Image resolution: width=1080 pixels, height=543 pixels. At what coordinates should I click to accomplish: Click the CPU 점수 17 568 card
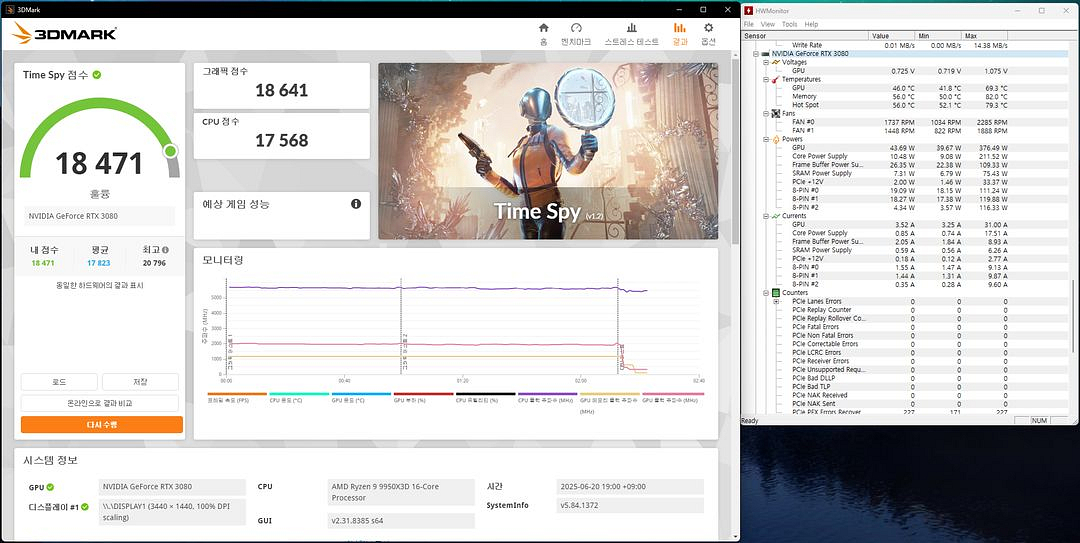click(x=282, y=136)
